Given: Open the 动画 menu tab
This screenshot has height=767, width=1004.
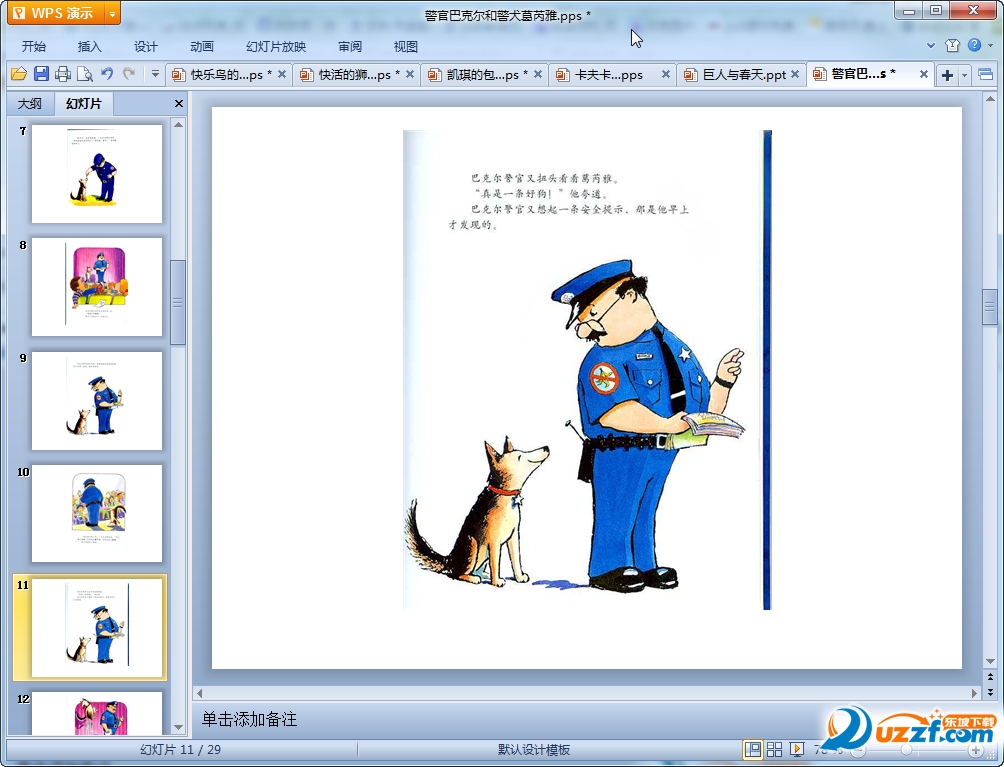Looking at the screenshot, I should (x=202, y=46).
